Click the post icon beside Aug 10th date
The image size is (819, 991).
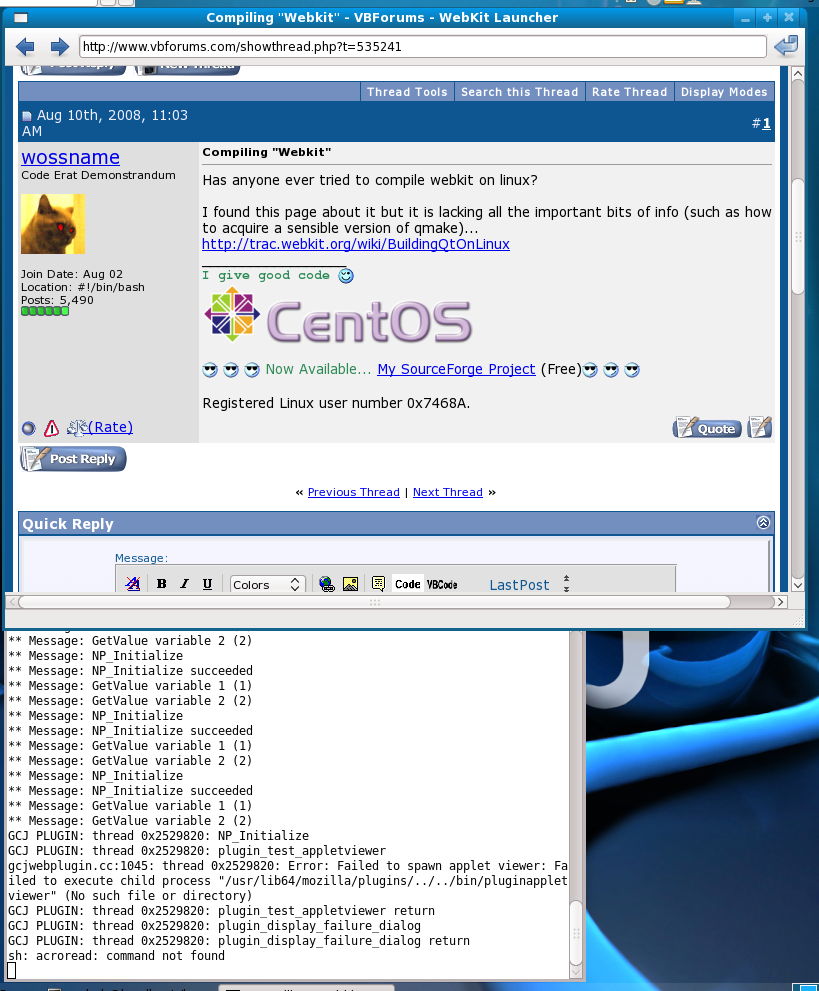click(x=27, y=116)
